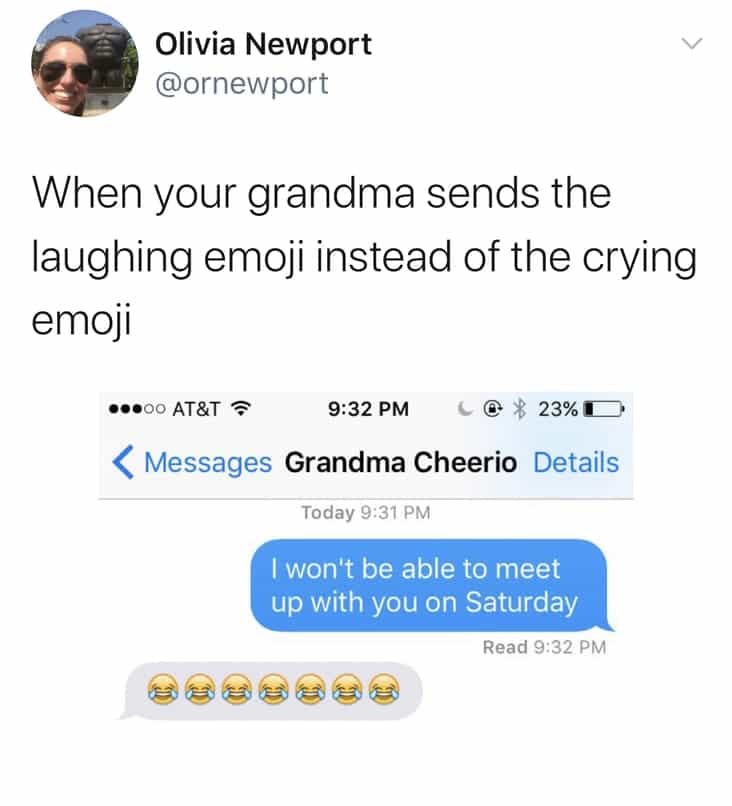Tap the rotation lock status icon
The image size is (732, 806).
(492, 409)
